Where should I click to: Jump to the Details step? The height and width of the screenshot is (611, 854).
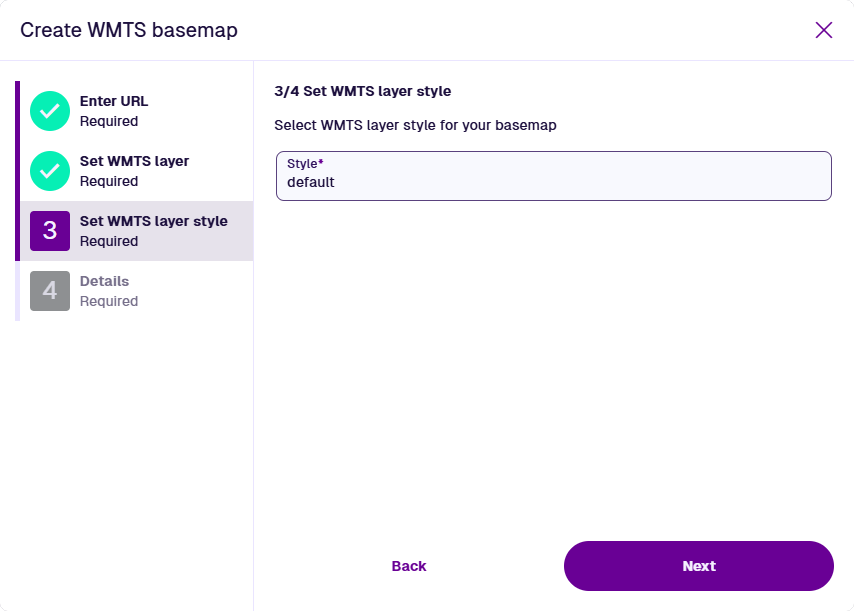[104, 281]
